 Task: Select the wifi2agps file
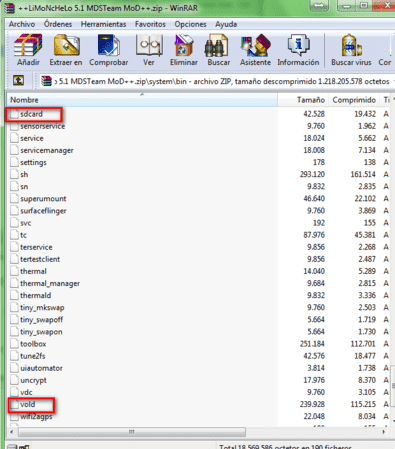[x=36, y=417]
